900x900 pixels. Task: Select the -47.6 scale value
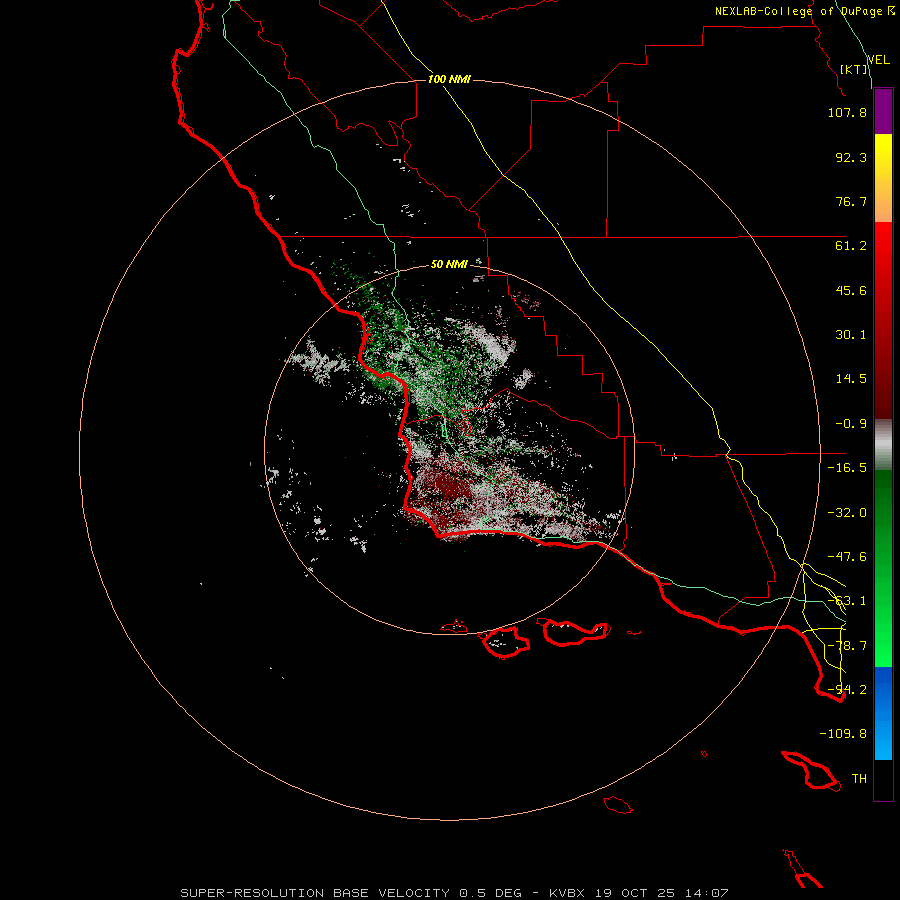tap(847, 557)
